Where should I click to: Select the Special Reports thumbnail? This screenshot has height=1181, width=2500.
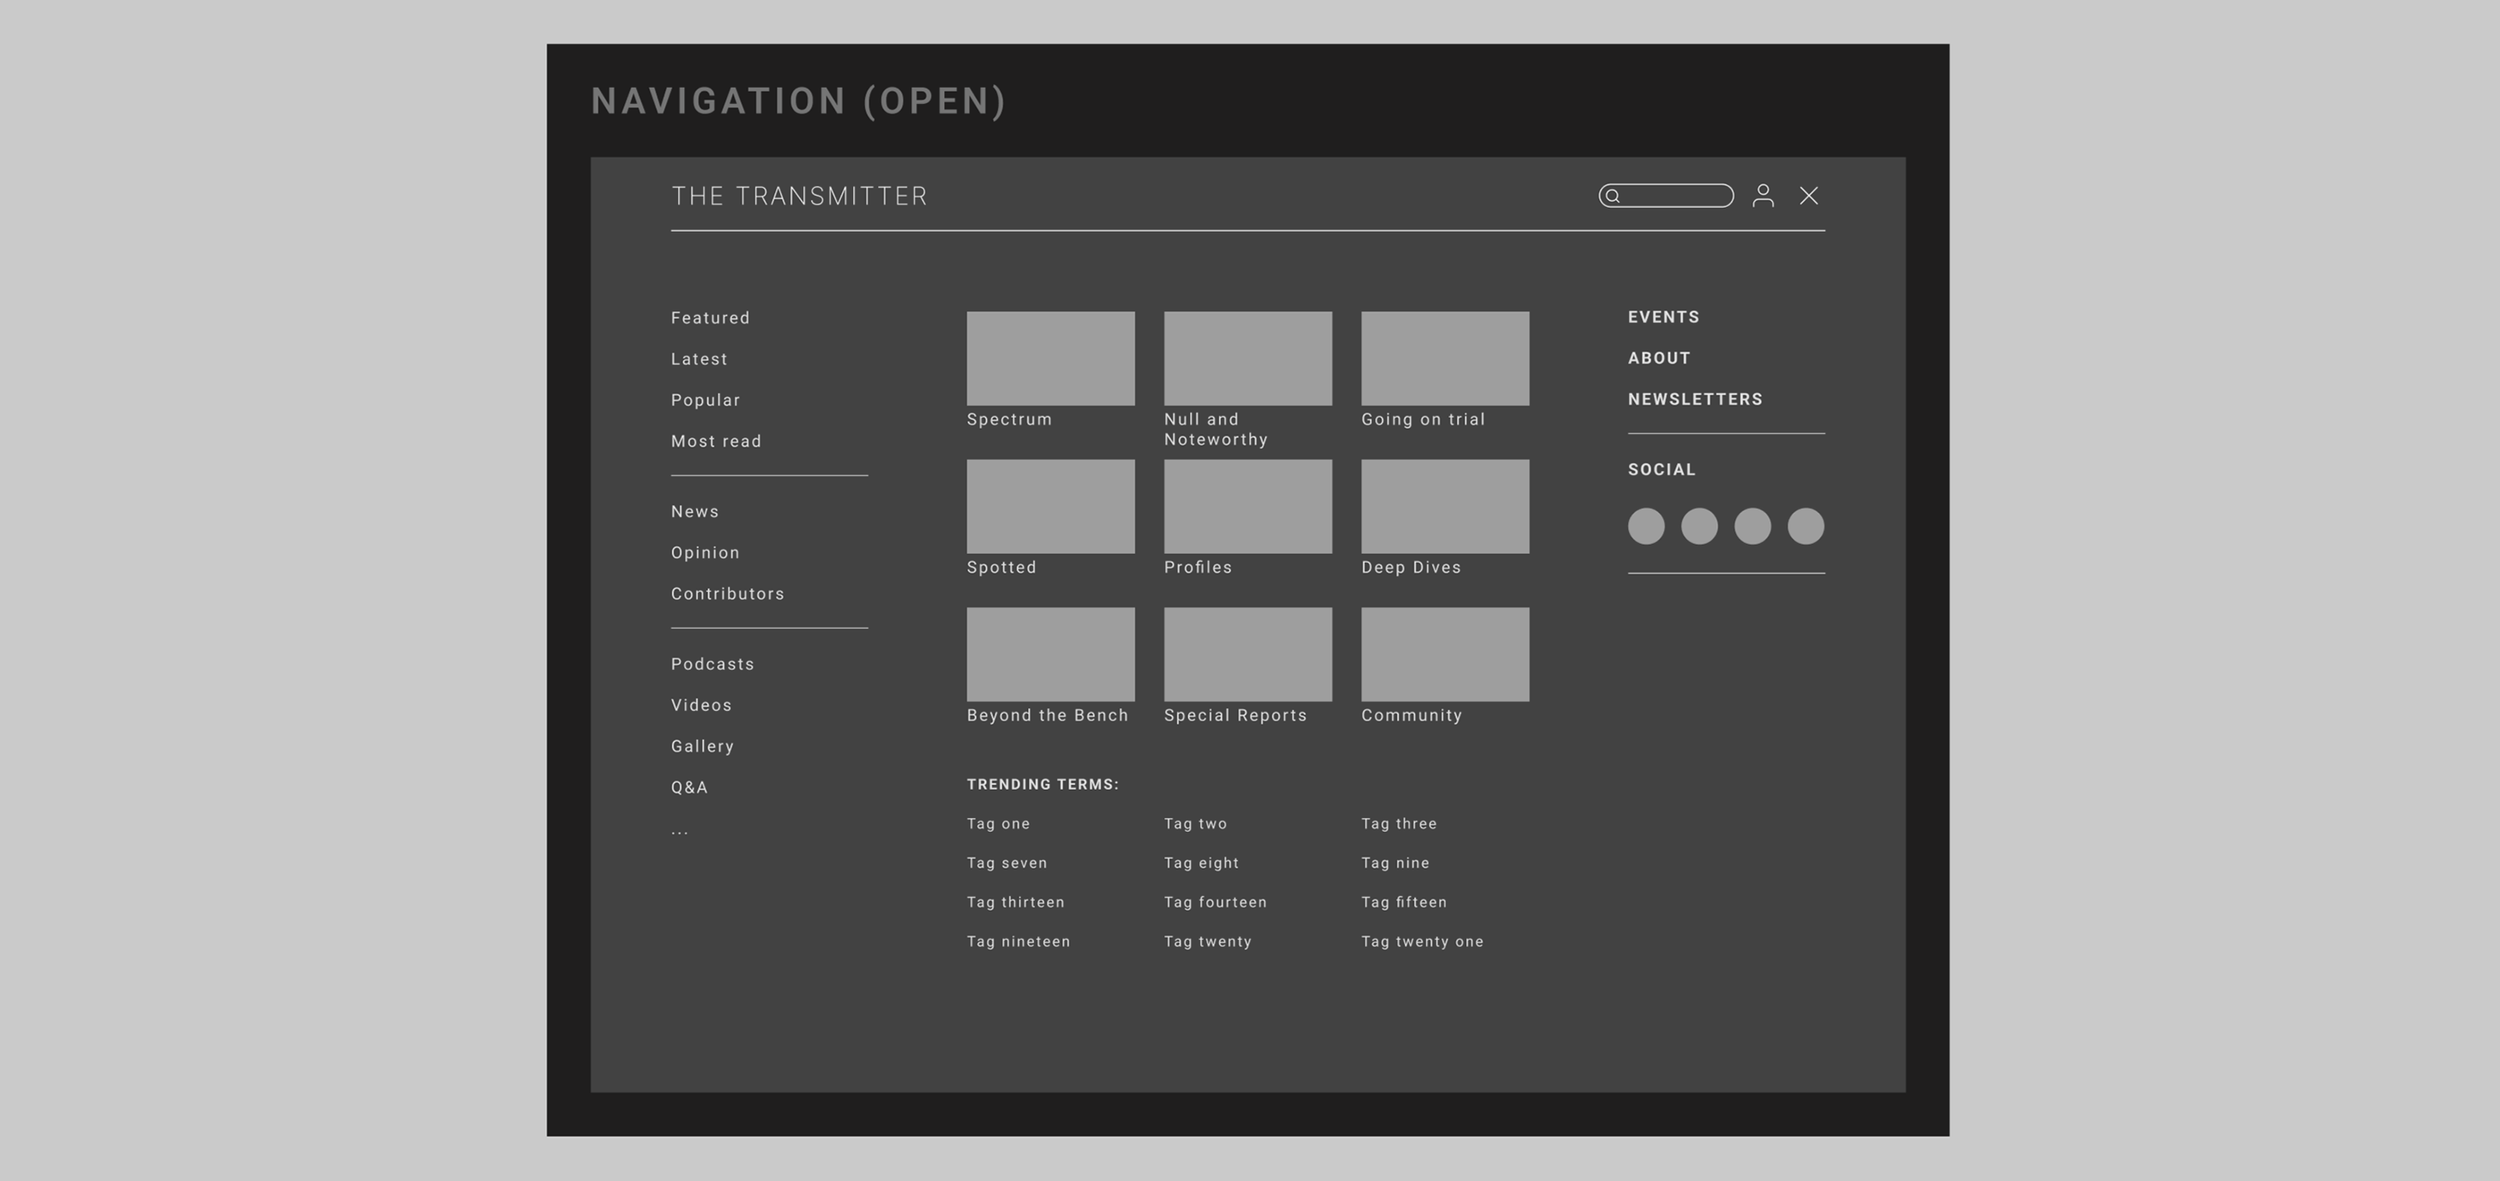(1247, 654)
